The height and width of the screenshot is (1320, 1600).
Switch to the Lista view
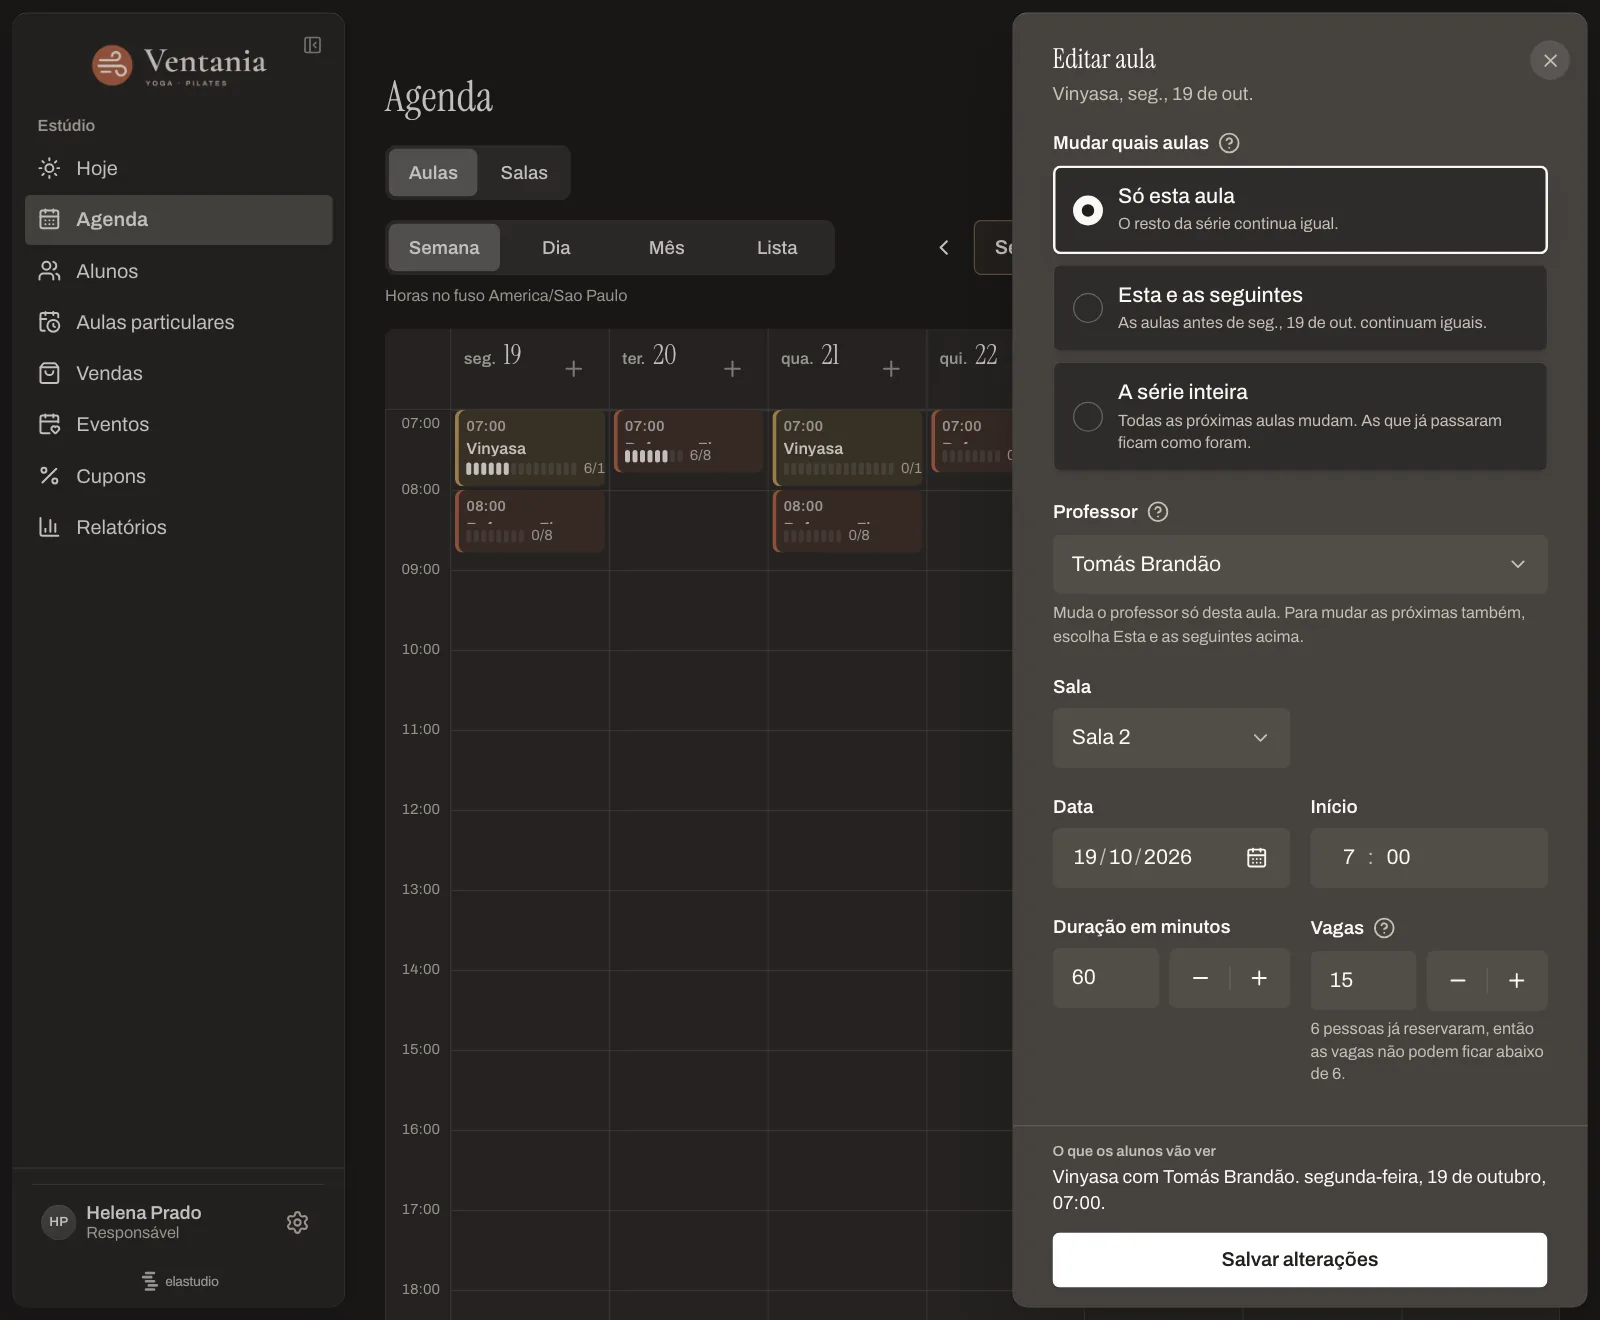click(777, 247)
